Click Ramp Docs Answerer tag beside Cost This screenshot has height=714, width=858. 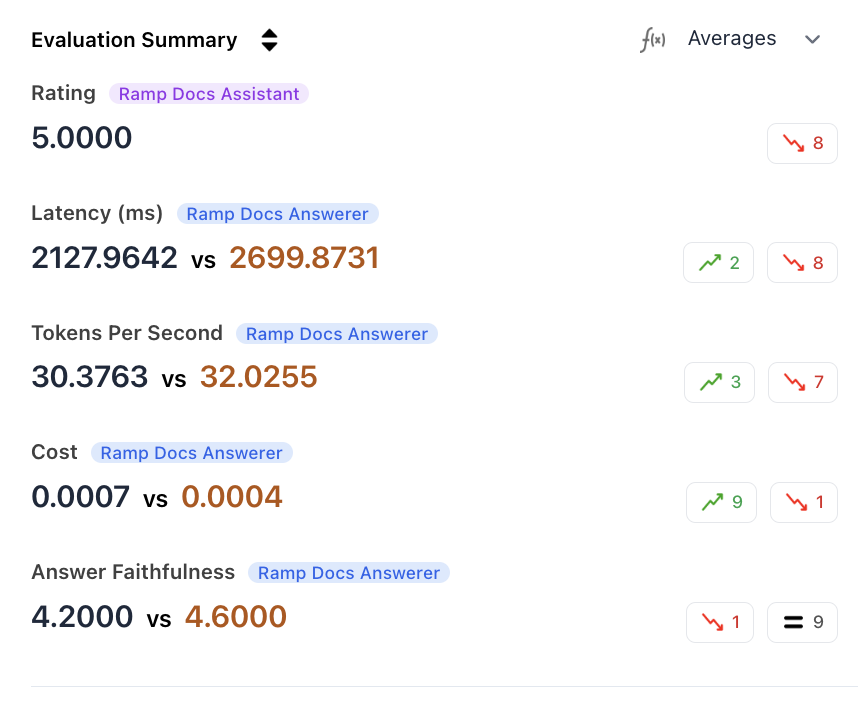tap(192, 453)
